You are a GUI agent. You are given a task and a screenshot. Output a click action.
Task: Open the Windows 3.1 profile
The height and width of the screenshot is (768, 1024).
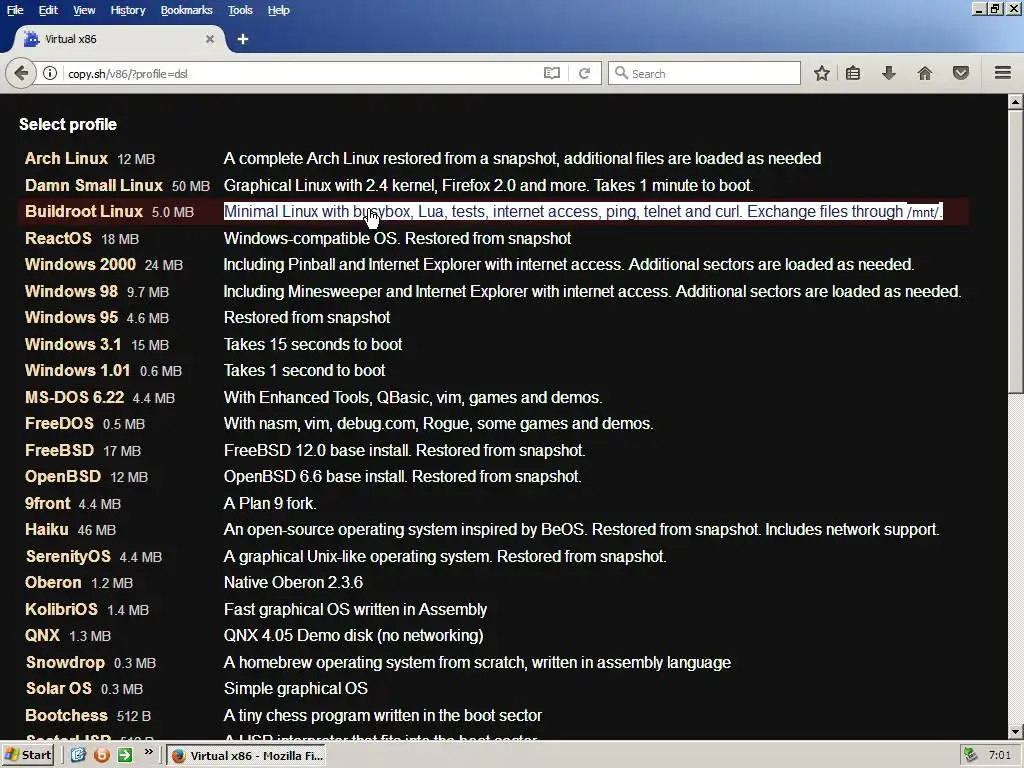click(73, 344)
